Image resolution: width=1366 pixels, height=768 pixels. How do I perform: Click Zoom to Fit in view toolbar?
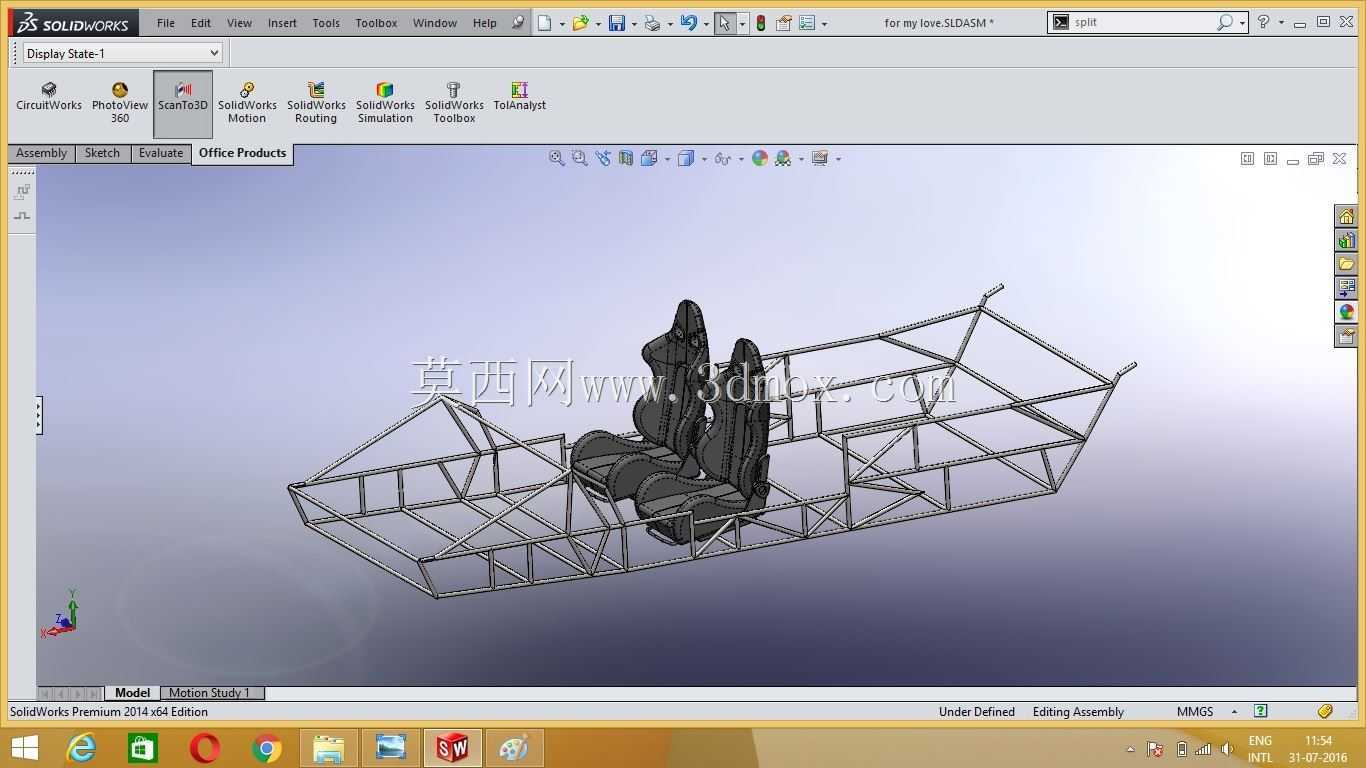coord(556,158)
